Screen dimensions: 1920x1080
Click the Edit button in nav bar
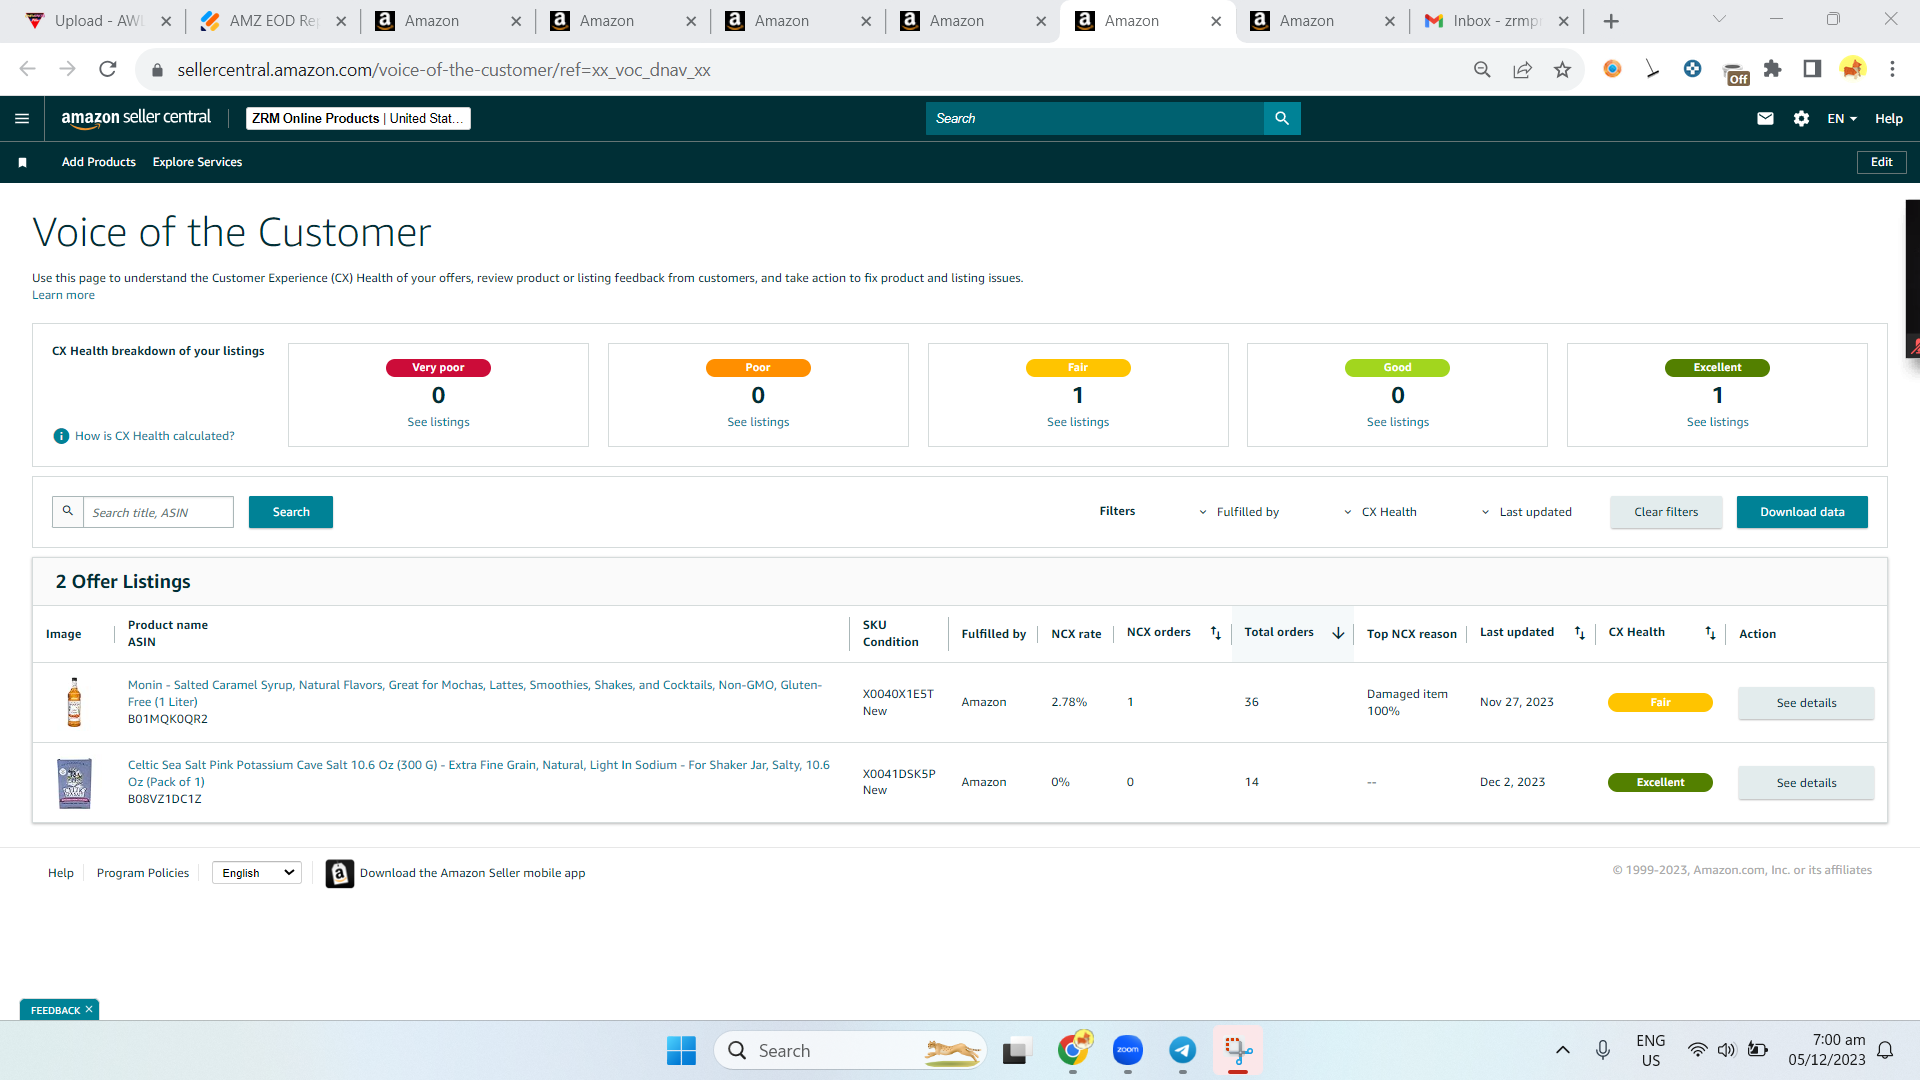[1882, 162]
